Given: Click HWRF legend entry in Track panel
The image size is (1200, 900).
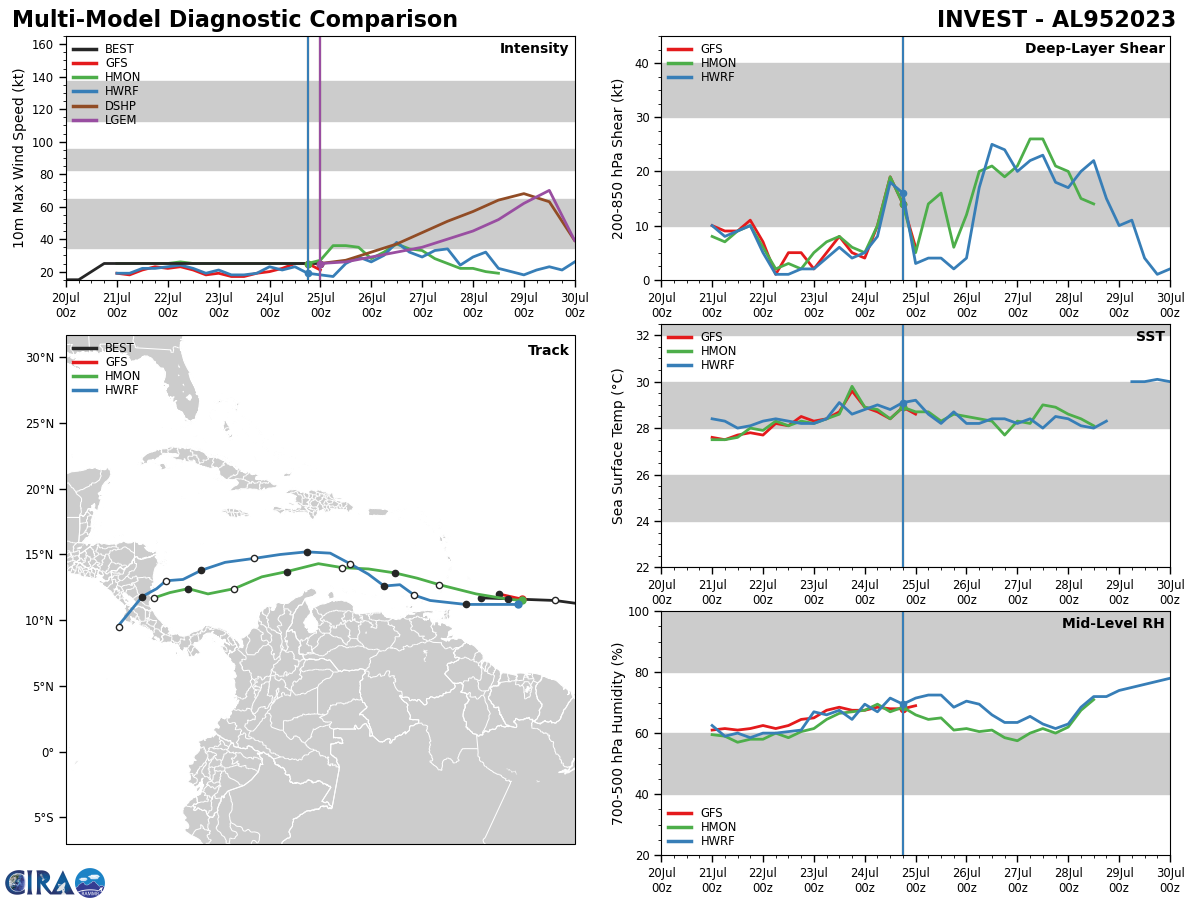Looking at the screenshot, I should [121, 390].
